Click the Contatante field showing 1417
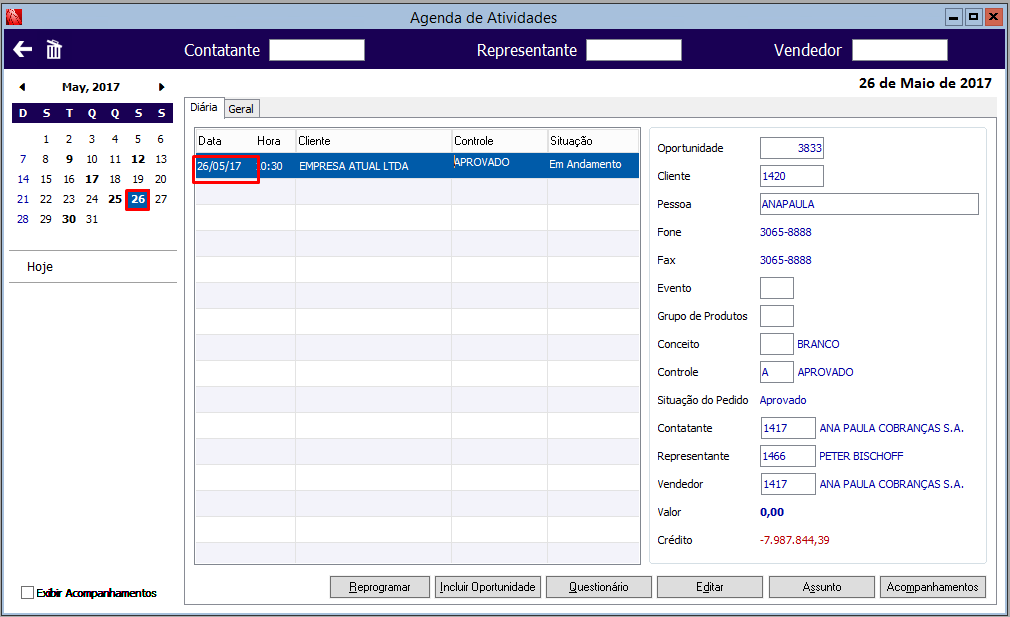 click(x=788, y=428)
